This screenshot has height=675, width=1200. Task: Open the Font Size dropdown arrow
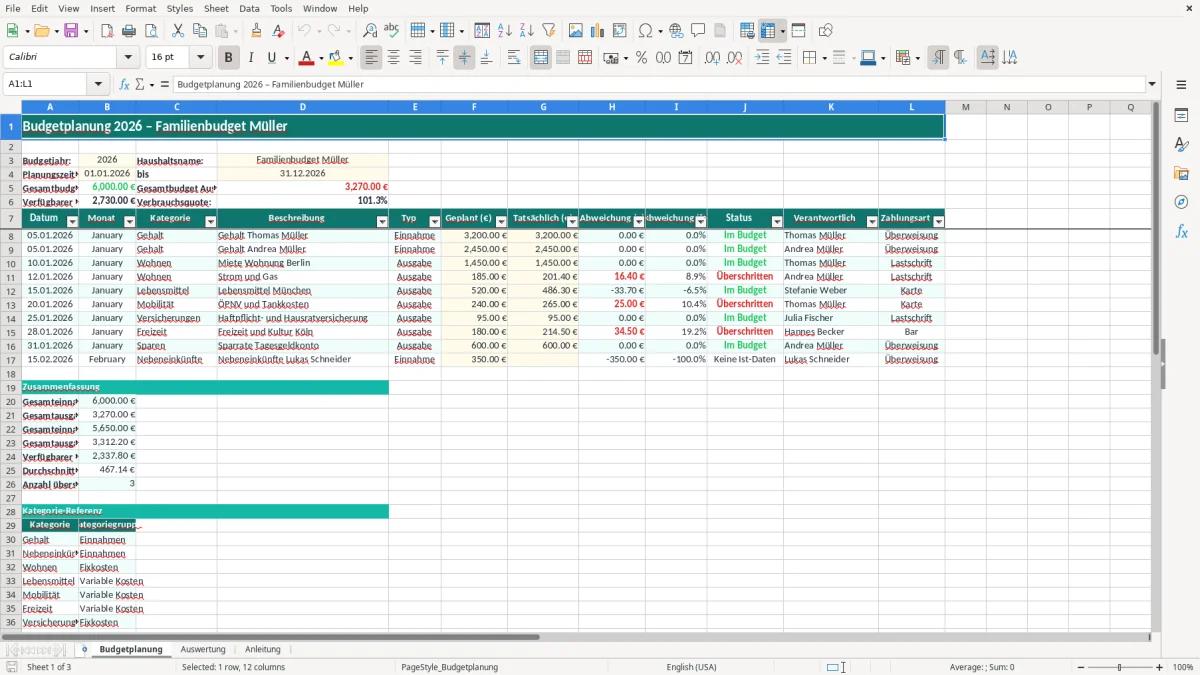(201, 58)
